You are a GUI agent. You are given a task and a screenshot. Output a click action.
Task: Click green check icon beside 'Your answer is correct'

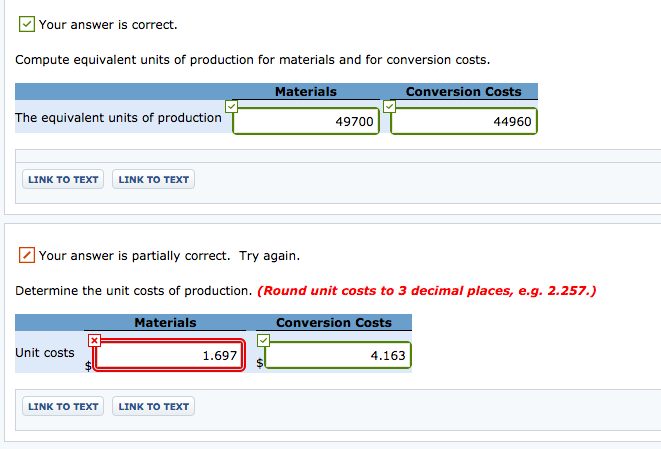pyautogui.click(x=27, y=24)
